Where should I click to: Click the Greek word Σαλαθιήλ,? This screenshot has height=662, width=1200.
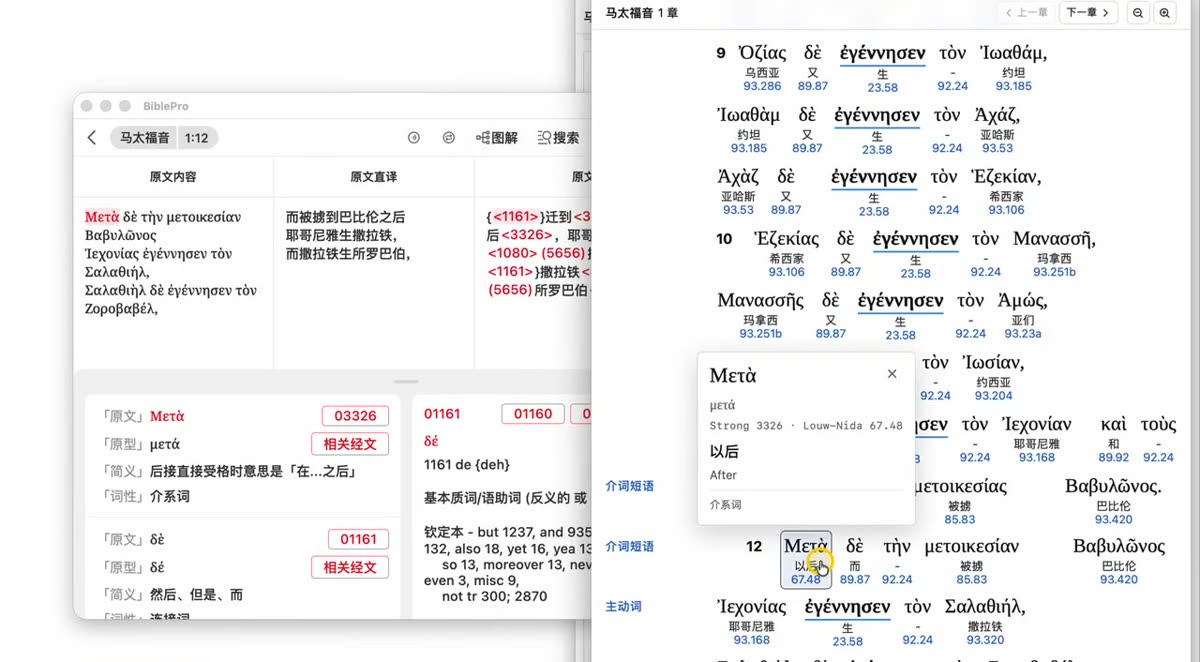(985, 607)
